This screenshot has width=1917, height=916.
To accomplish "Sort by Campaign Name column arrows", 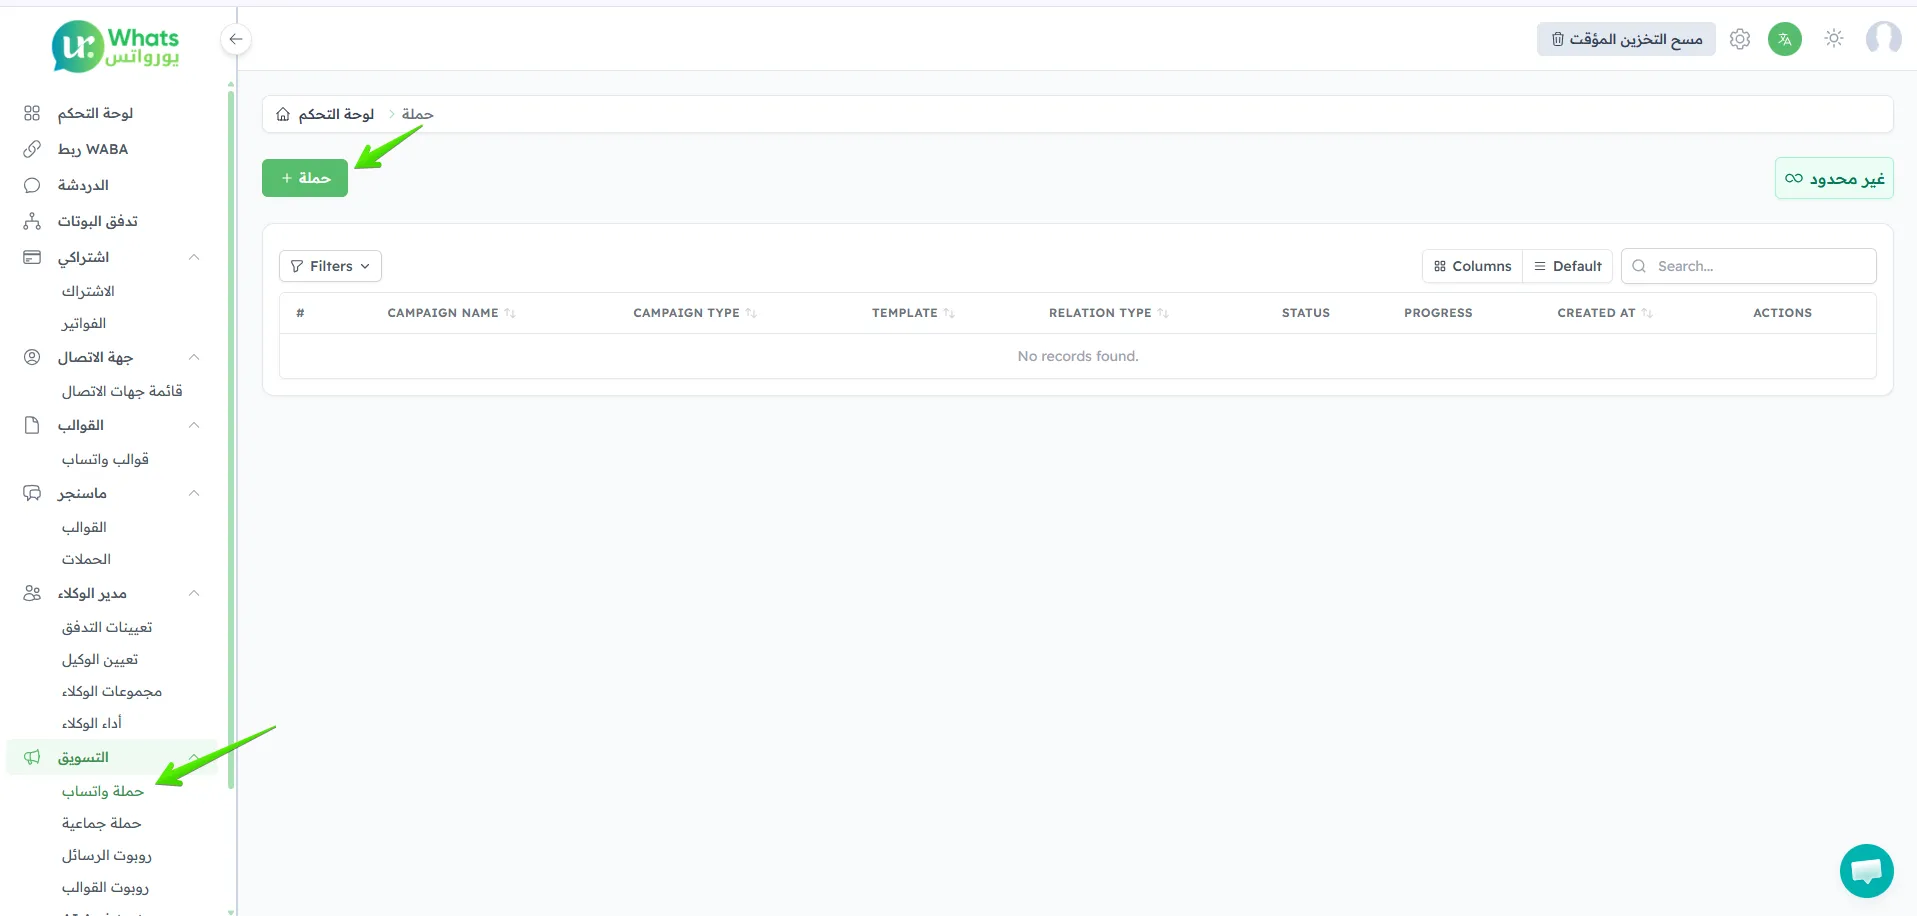I will [x=510, y=313].
